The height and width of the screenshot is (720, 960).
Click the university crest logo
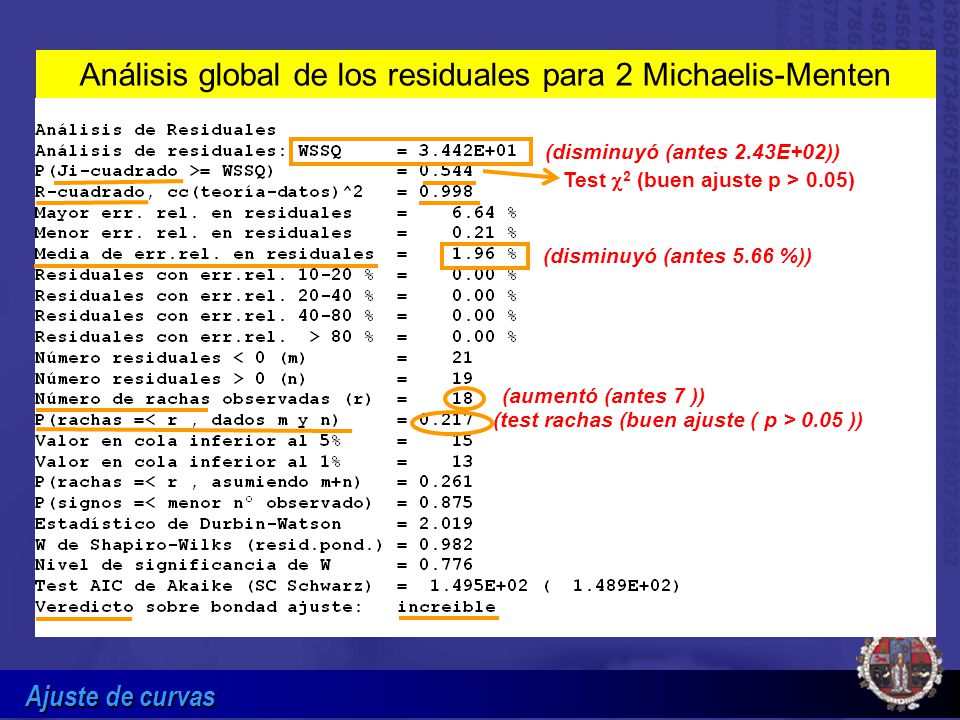[x=900, y=673]
